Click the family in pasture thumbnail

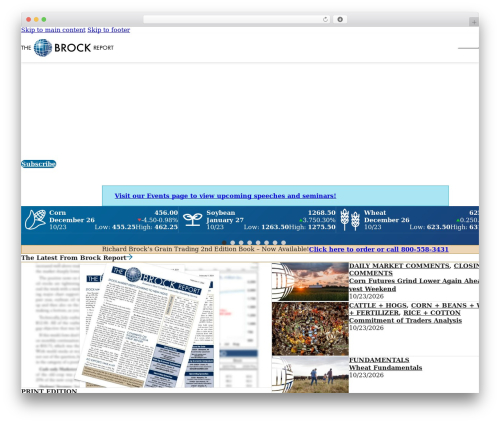(310, 375)
